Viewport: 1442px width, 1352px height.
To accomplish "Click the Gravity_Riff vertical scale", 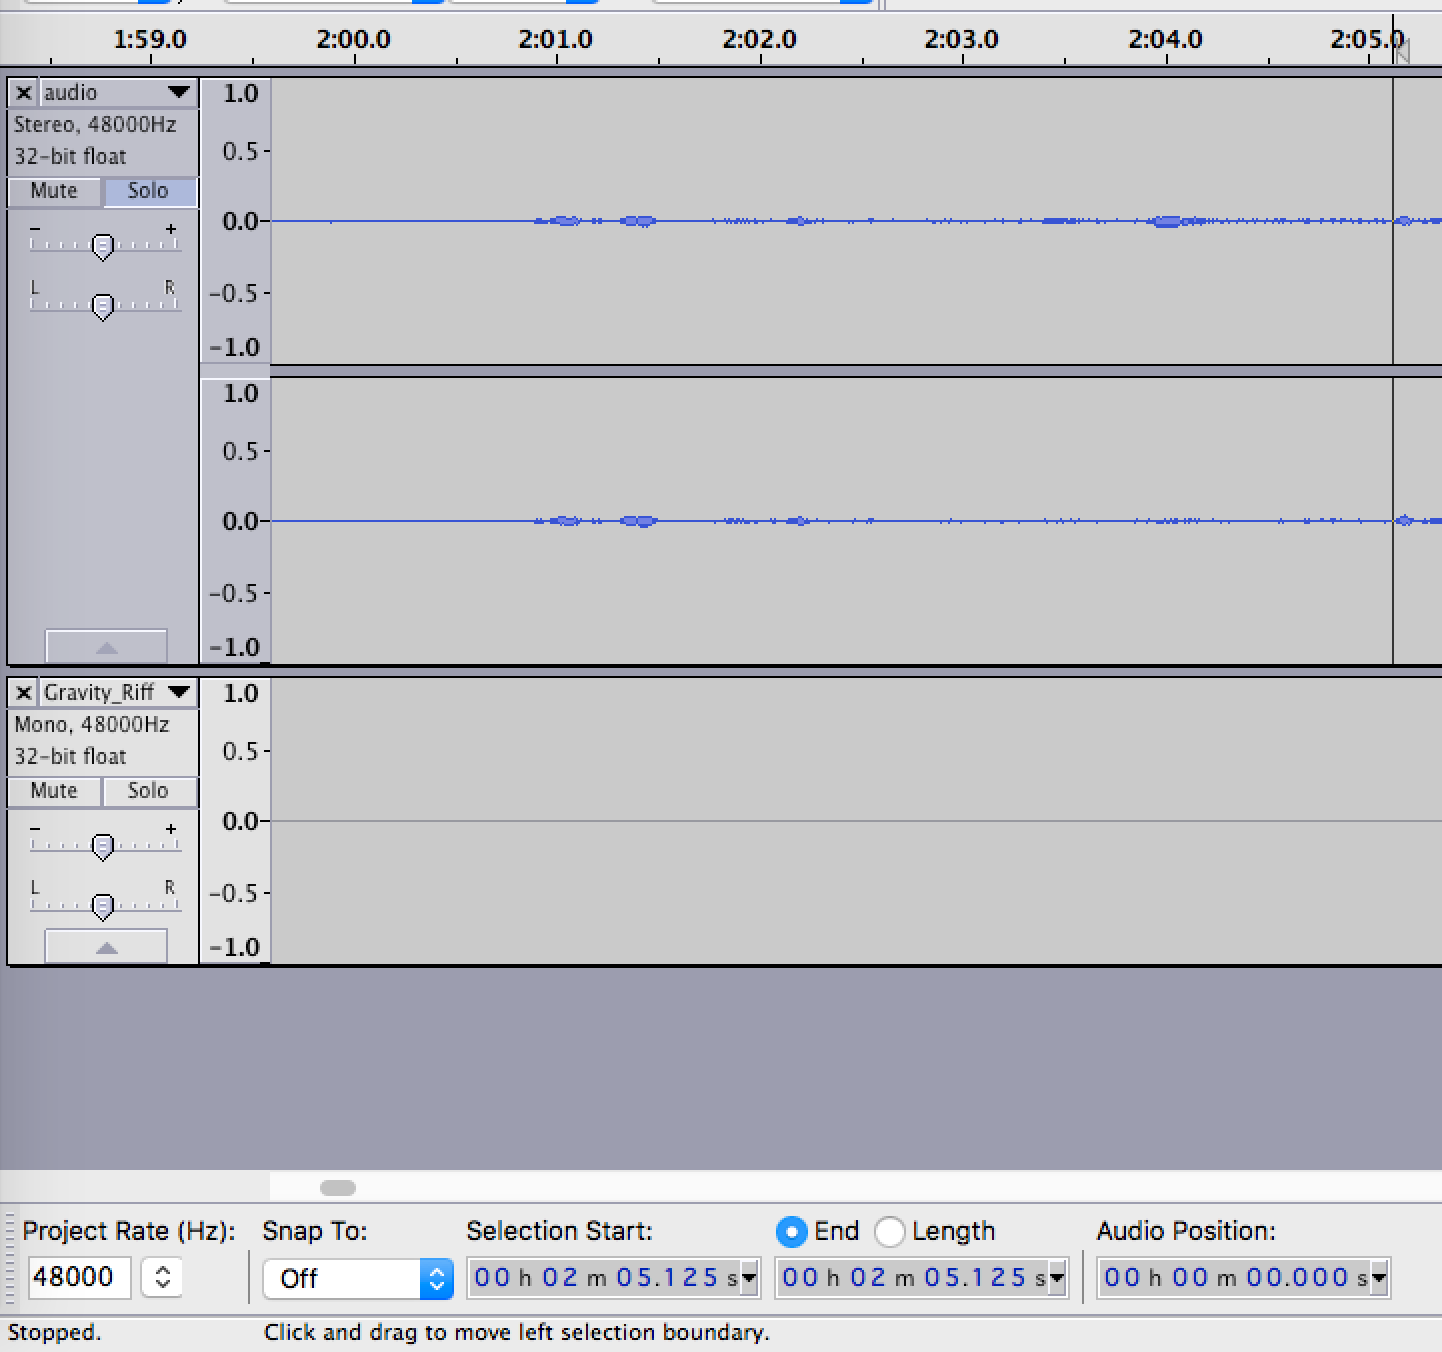I will 236,821.
